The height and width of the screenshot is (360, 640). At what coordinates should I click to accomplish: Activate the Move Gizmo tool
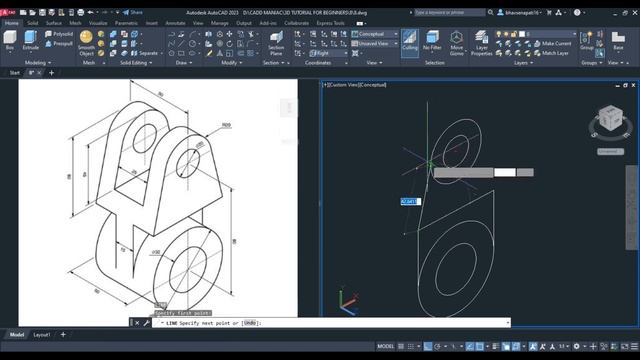click(x=456, y=43)
